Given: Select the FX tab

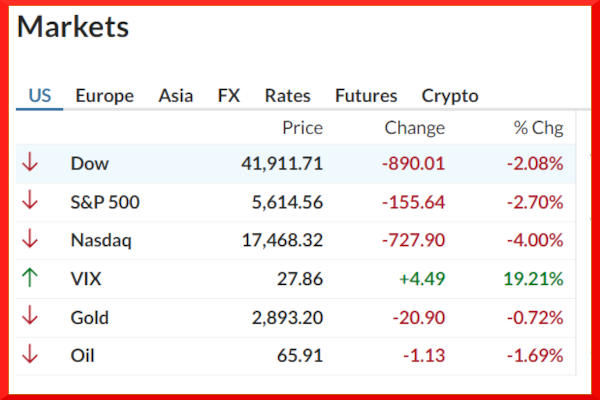Looking at the screenshot, I should pyautogui.click(x=229, y=96).
